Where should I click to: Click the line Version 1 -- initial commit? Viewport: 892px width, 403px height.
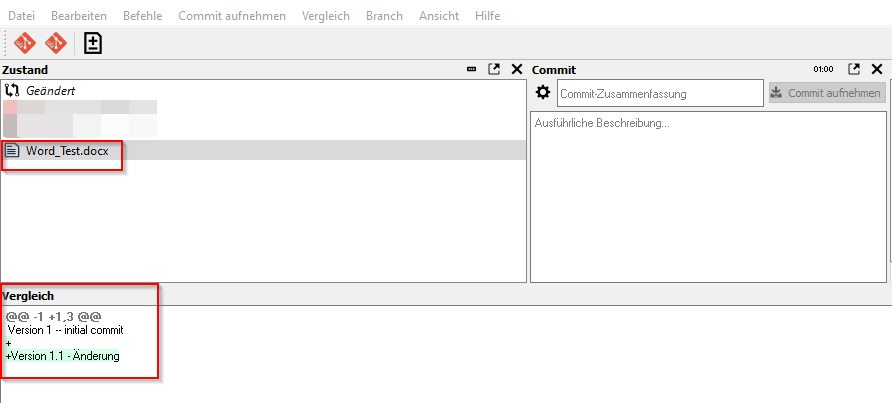pyautogui.click(x=65, y=330)
